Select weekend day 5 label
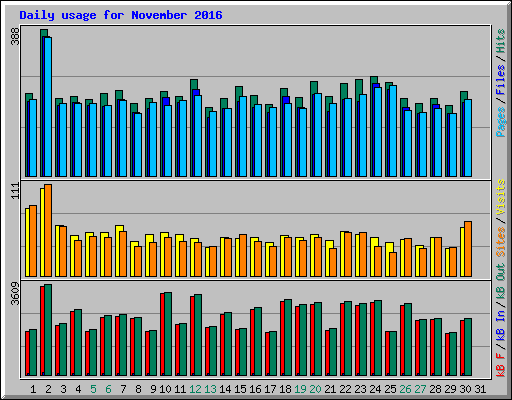Screen dimensions: 512x400 [x=93, y=389]
